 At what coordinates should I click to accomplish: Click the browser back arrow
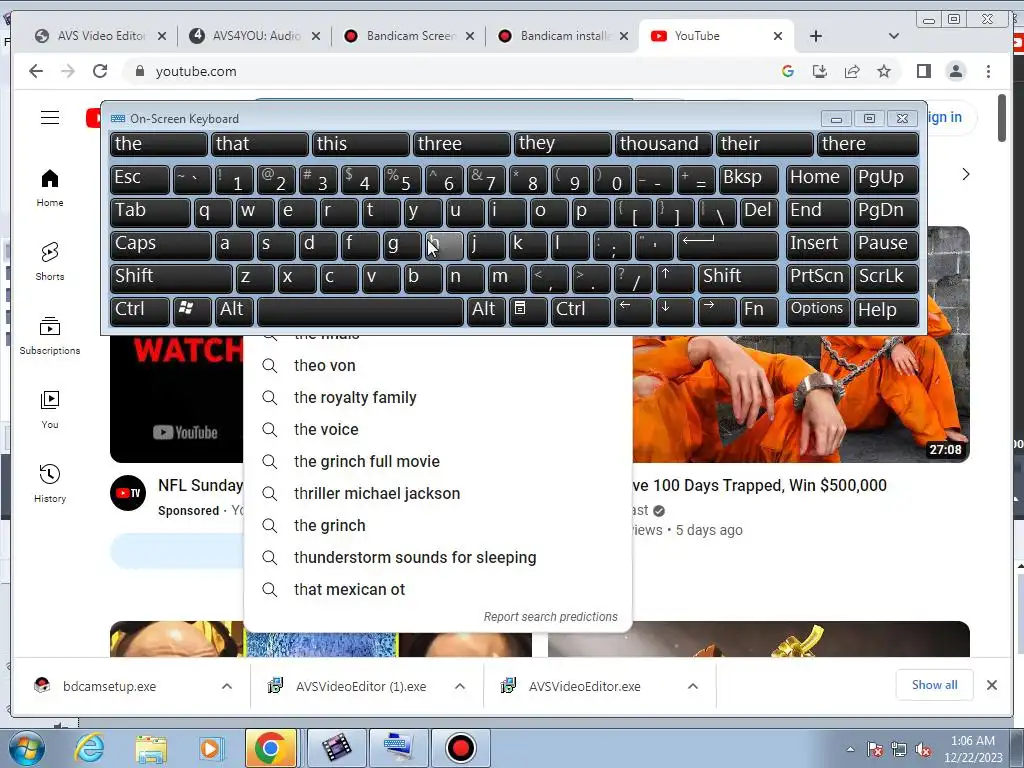36,71
